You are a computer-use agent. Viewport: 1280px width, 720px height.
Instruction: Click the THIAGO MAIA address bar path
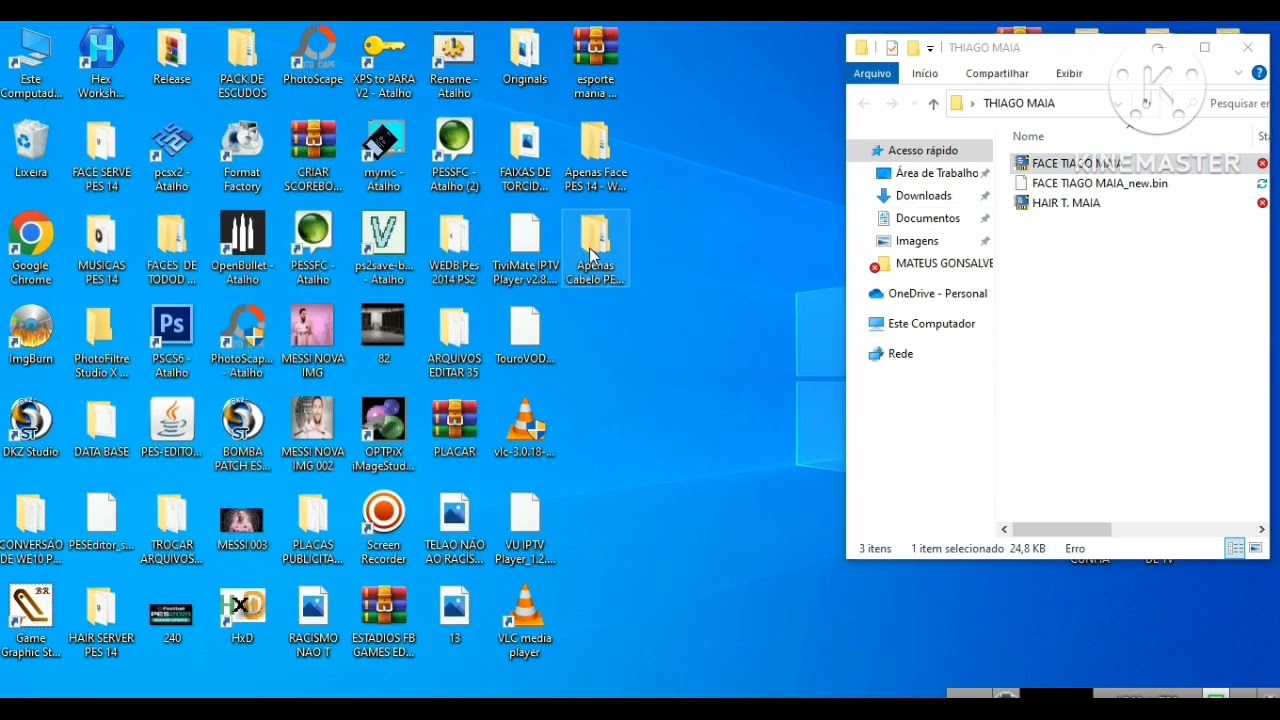pos(1019,103)
